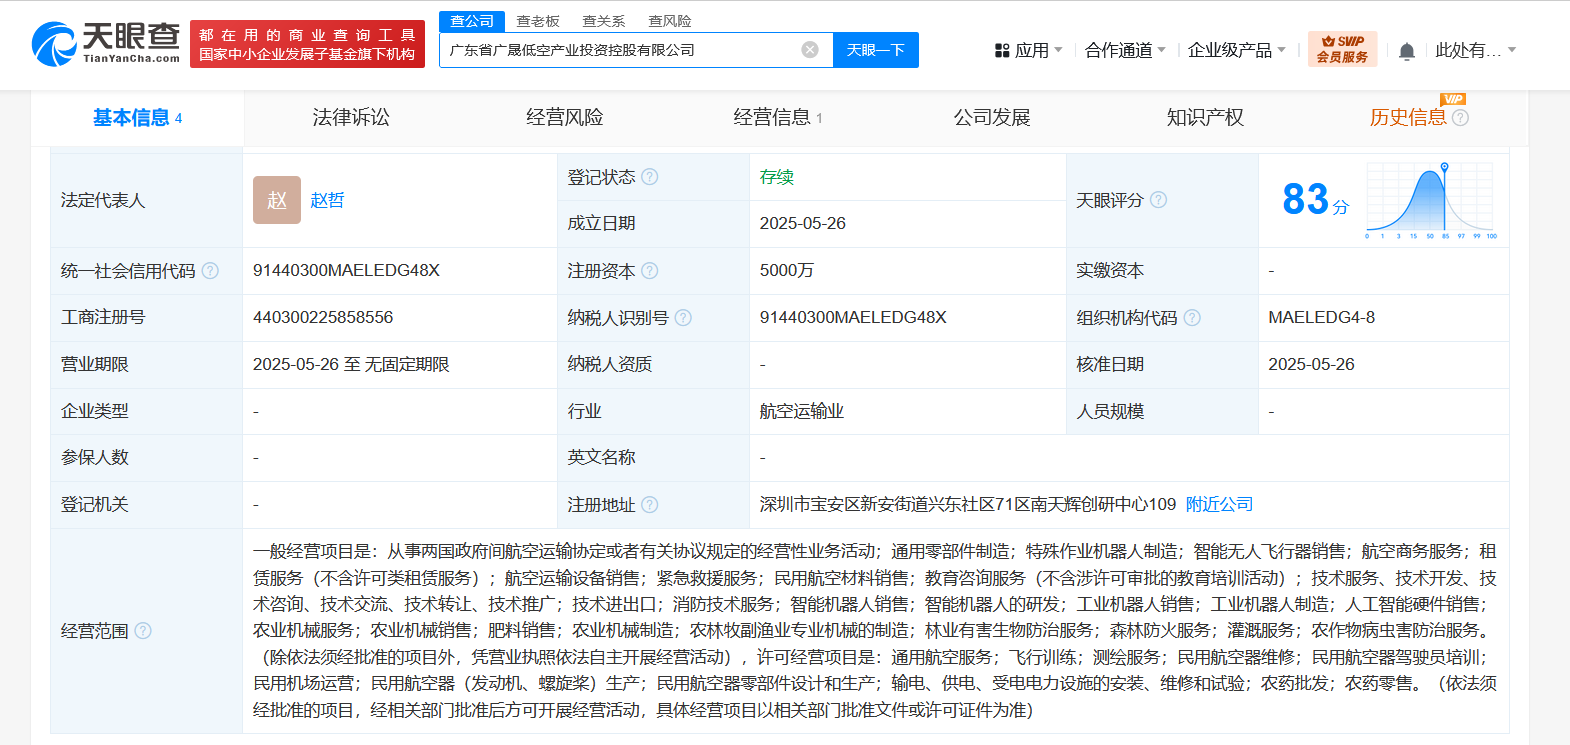Switch to the 法律诉讼 tab

pos(351,118)
